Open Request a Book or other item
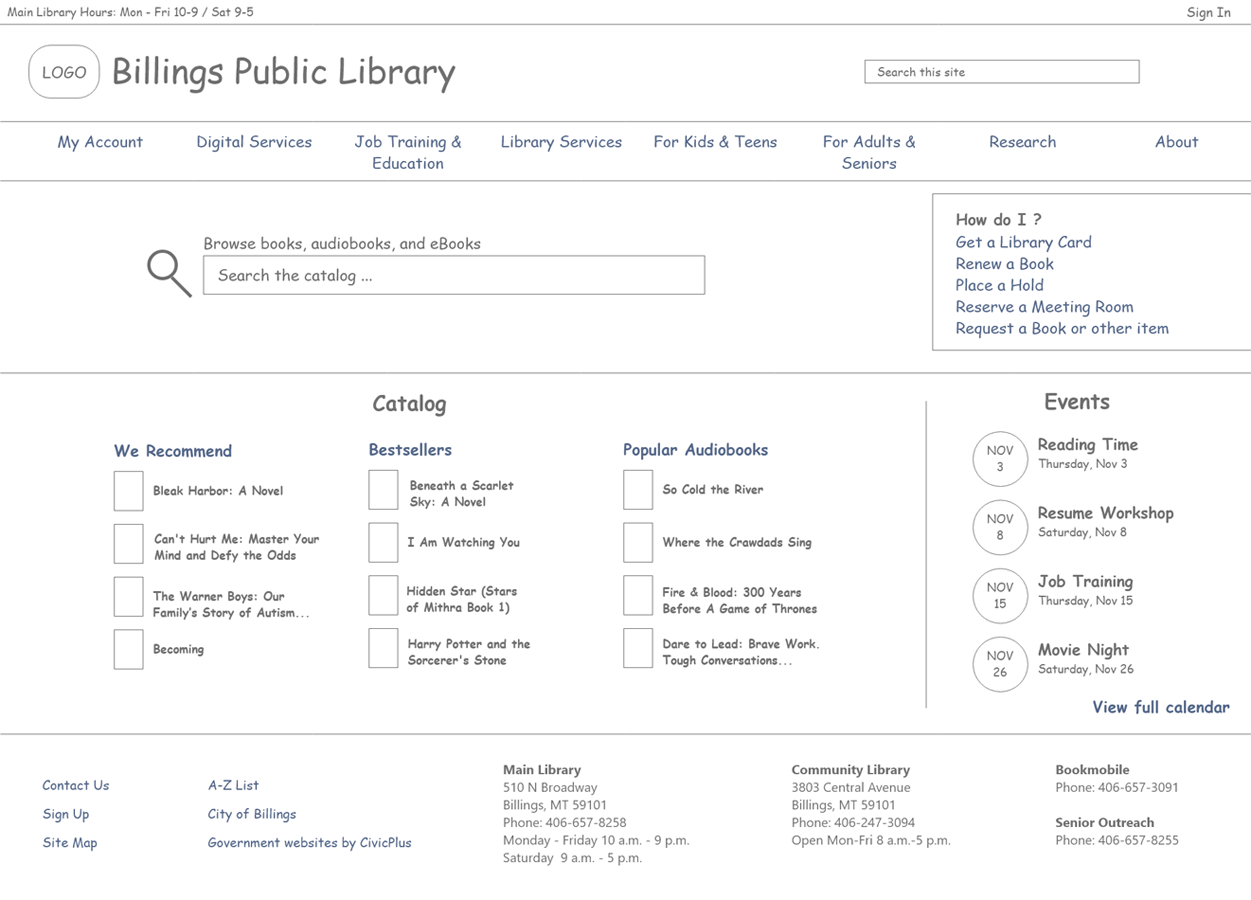This screenshot has width=1251, height=900. (1062, 328)
